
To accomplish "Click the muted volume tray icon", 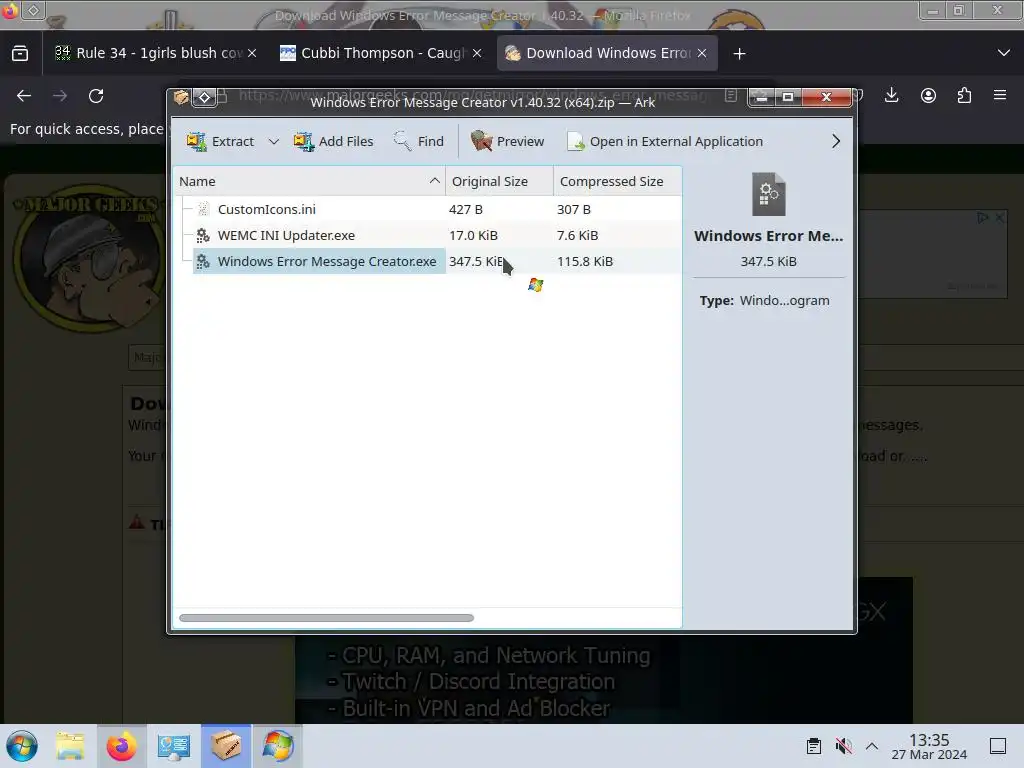I will coord(843,746).
